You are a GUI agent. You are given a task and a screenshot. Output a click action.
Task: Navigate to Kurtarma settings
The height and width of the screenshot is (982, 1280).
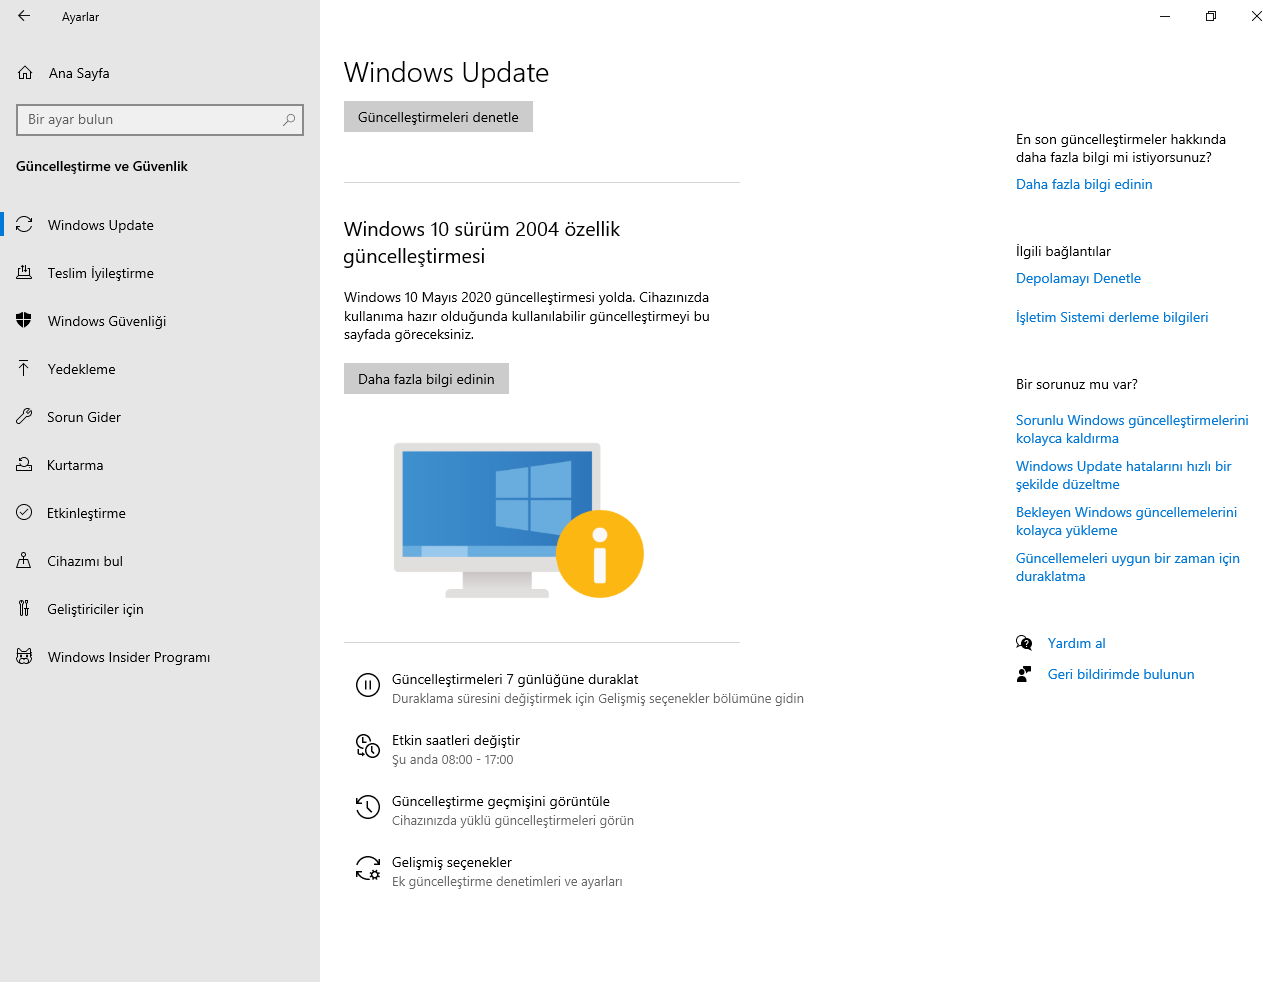point(160,465)
